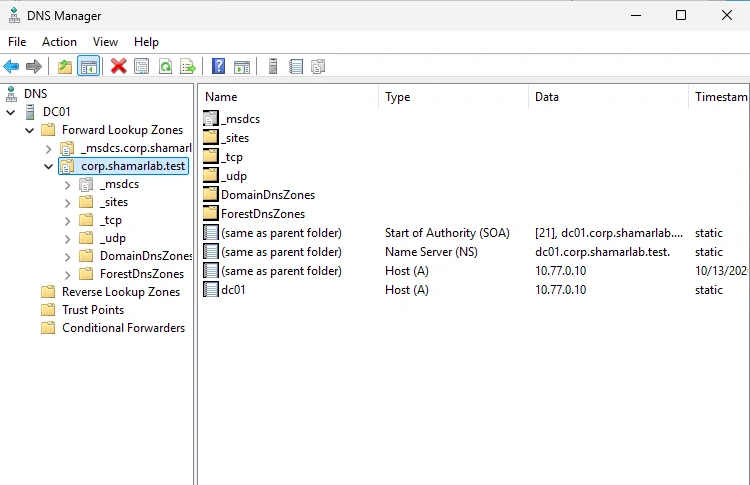The width and height of the screenshot is (750, 485).
Task: Delete selection using the red X icon
Action: click(x=119, y=66)
